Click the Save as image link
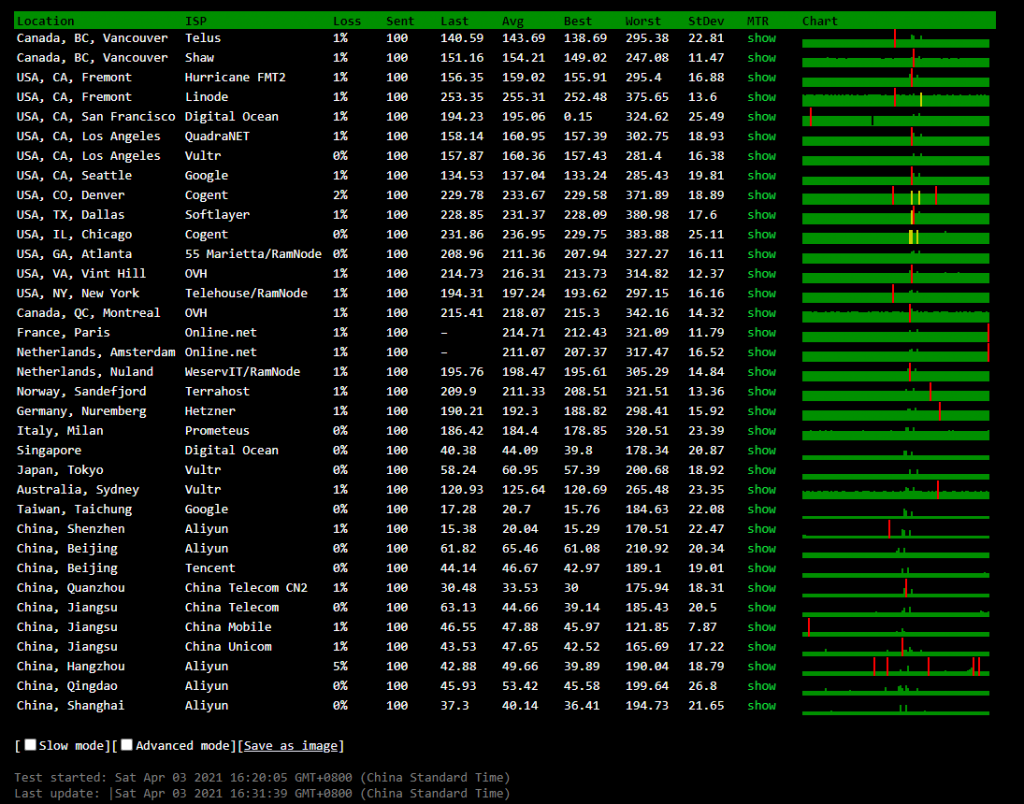The height and width of the screenshot is (804, 1024). click(x=290, y=746)
